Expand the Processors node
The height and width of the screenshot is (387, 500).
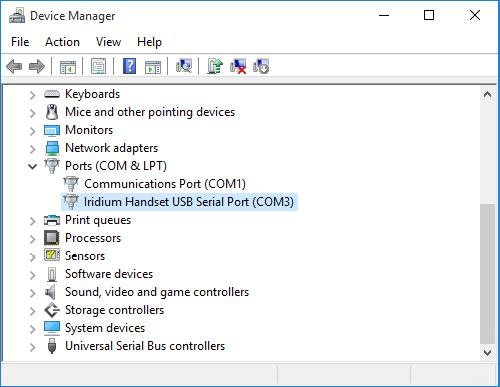point(32,239)
